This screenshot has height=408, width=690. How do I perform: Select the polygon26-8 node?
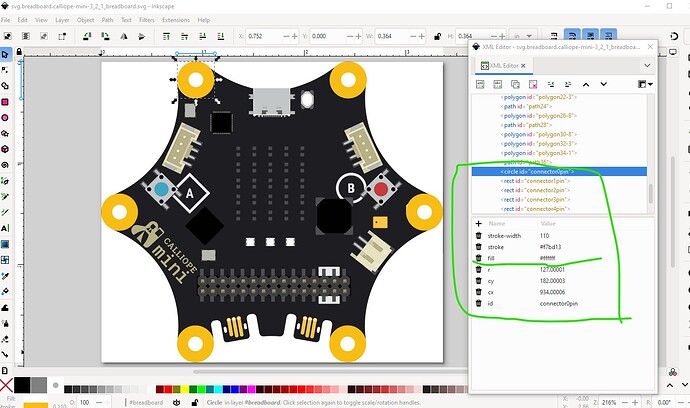[538, 116]
